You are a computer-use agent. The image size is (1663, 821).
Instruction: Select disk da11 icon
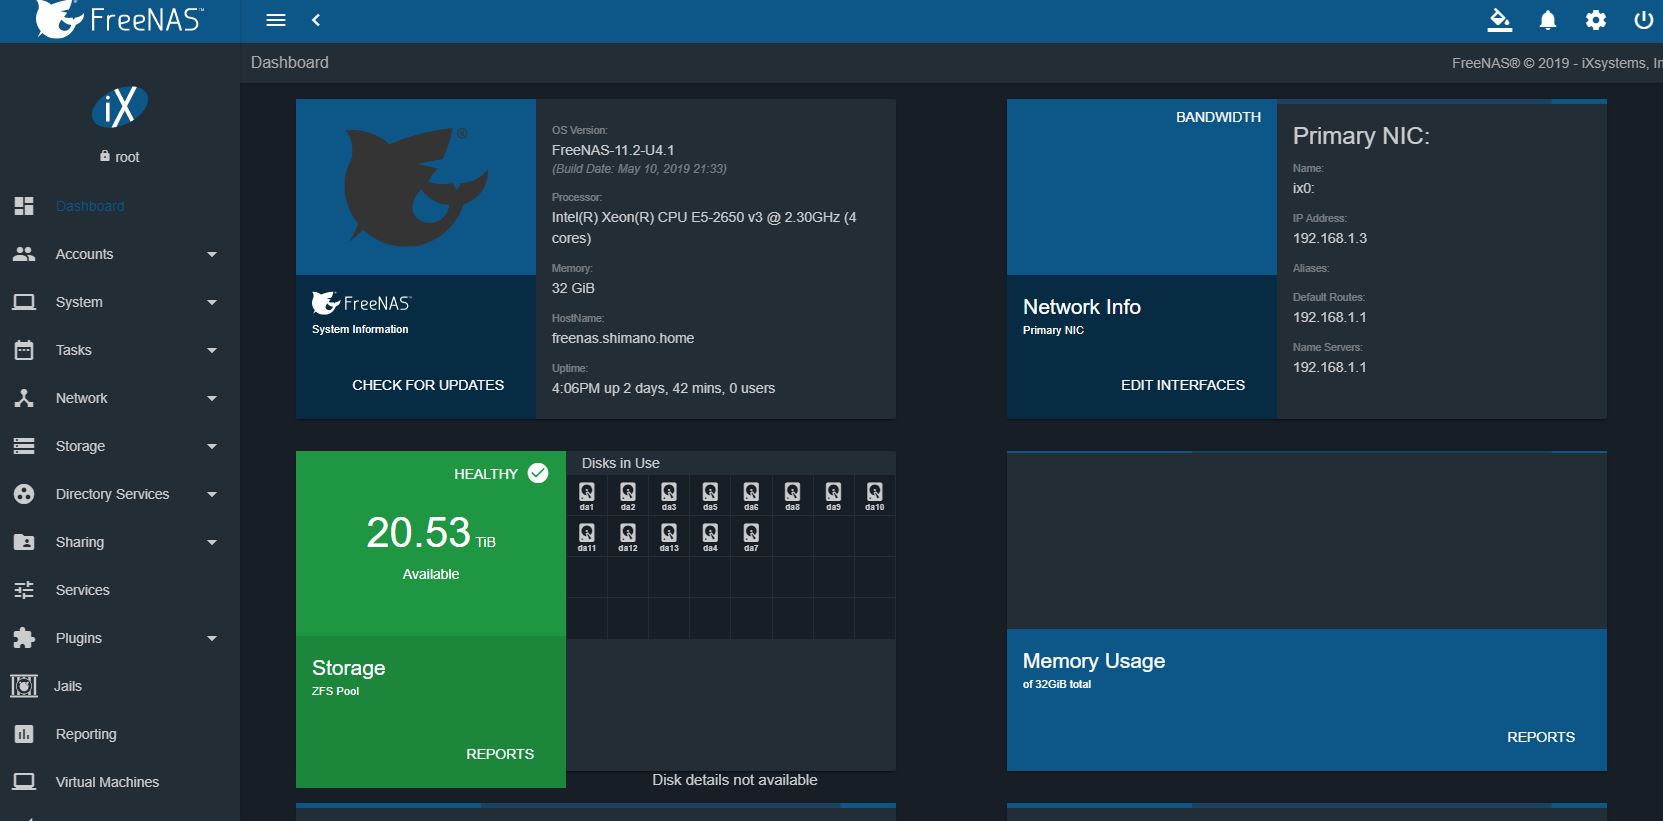click(x=587, y=536)
